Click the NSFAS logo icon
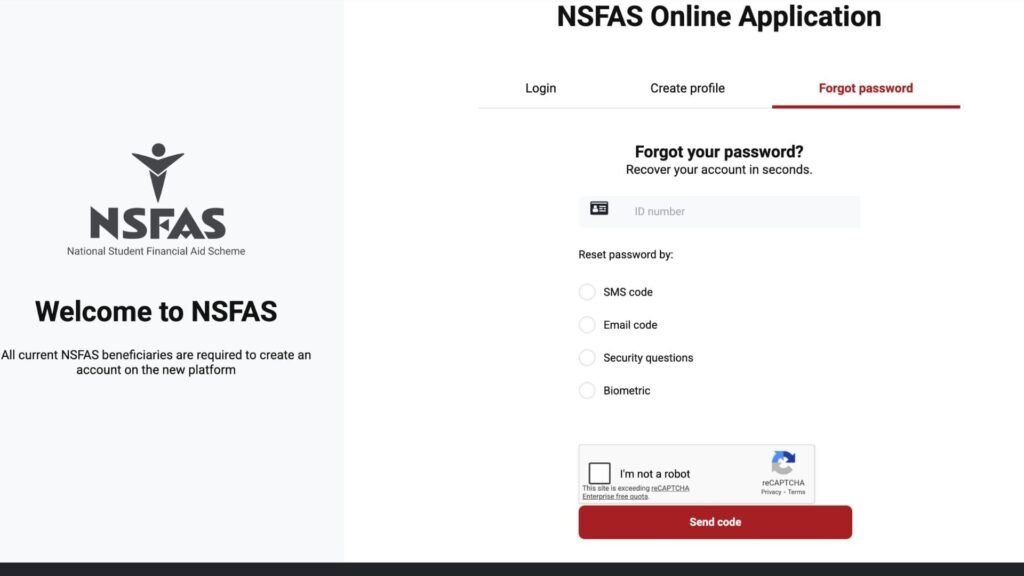The height and width of the screenshot is (576, 1024). [156, 167]
